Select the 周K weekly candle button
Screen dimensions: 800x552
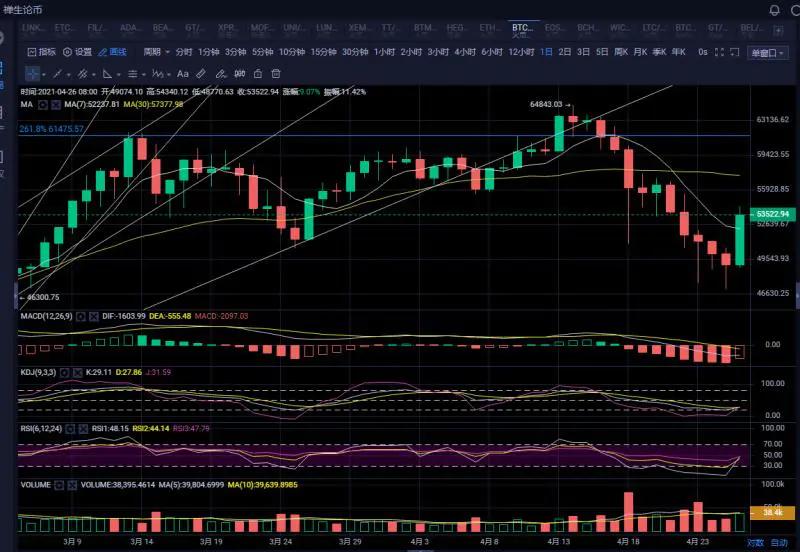point(621,52)
